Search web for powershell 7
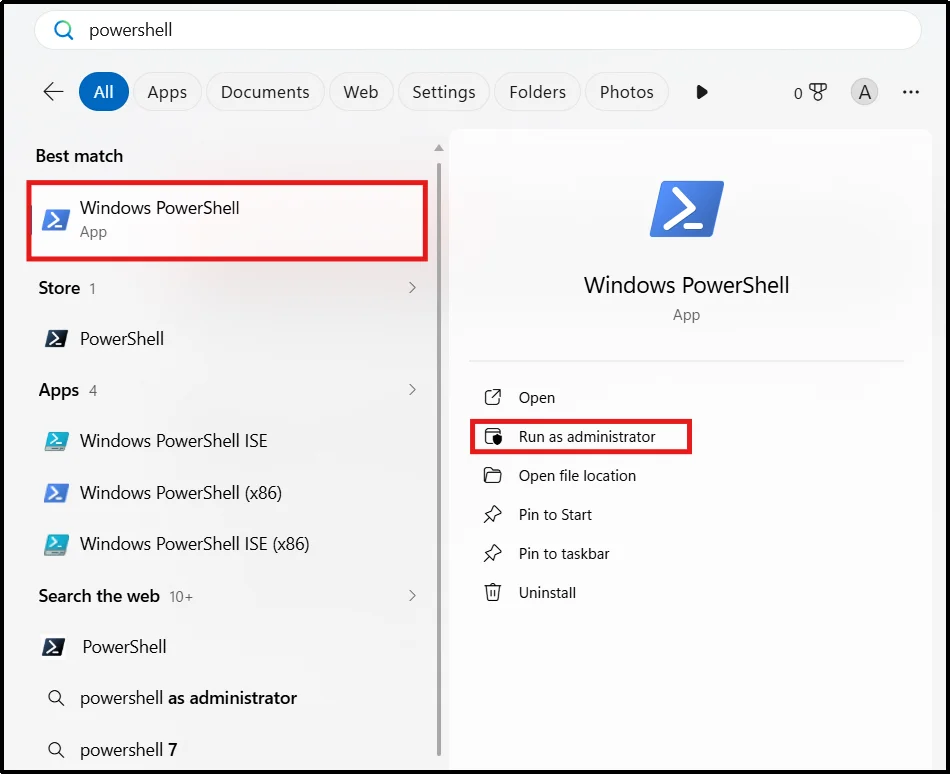 coord(227,750)
